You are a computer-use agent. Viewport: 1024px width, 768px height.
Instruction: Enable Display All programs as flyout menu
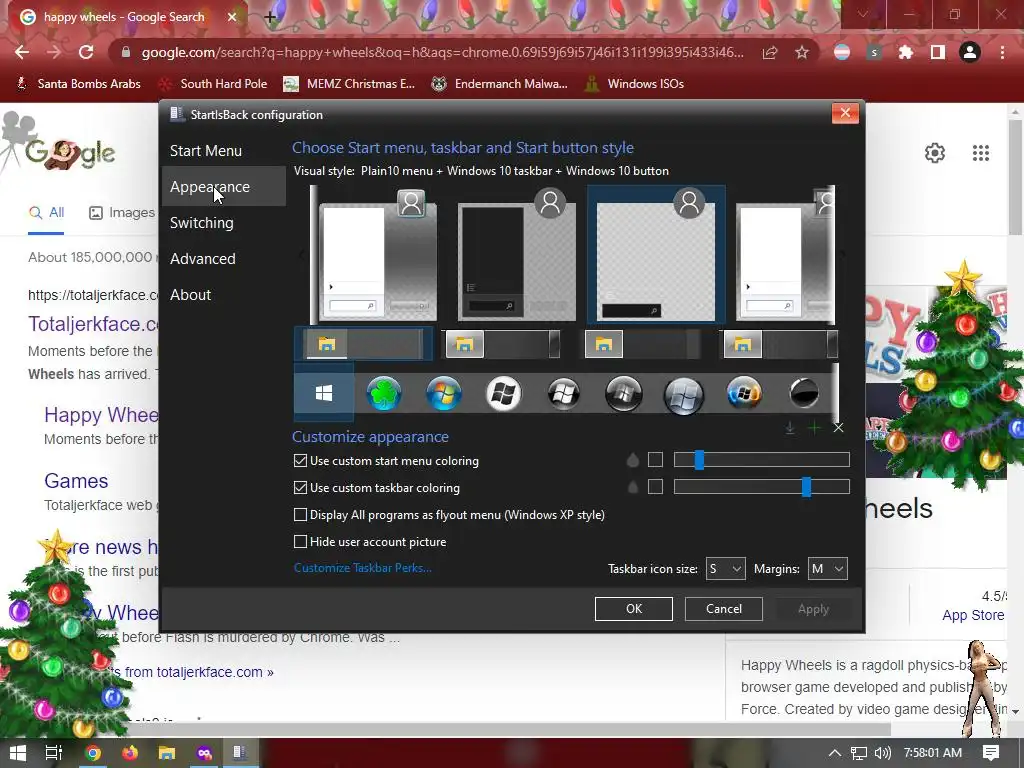(300, 515)
